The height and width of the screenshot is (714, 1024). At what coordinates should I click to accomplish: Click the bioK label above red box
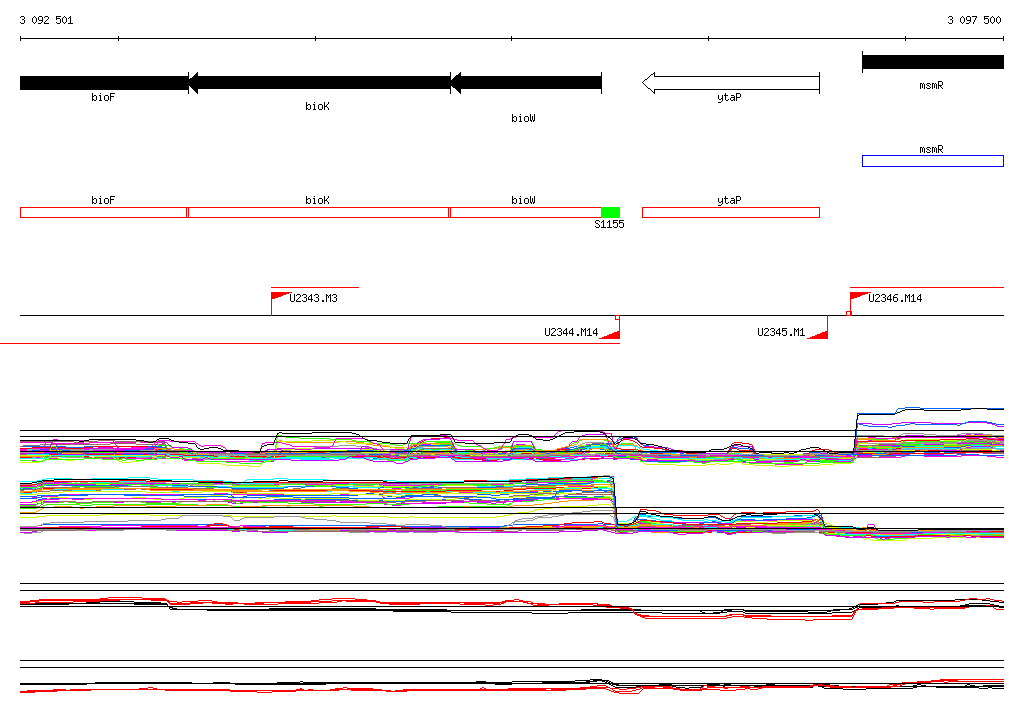pyautogui.click(x=317, y=200)
